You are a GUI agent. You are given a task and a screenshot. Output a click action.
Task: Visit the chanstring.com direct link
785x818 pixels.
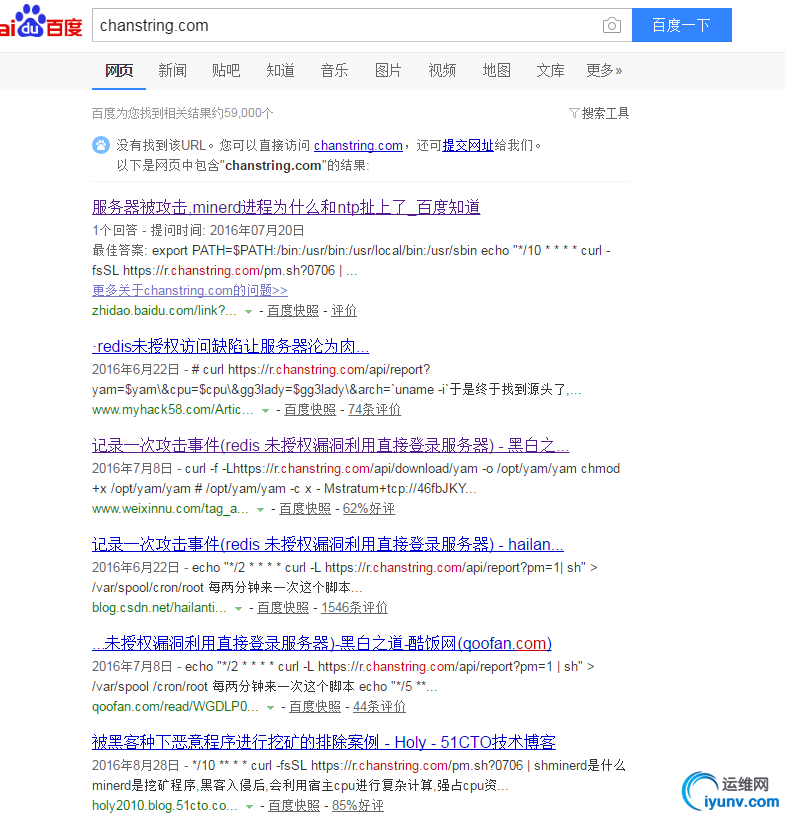(358, 146)
